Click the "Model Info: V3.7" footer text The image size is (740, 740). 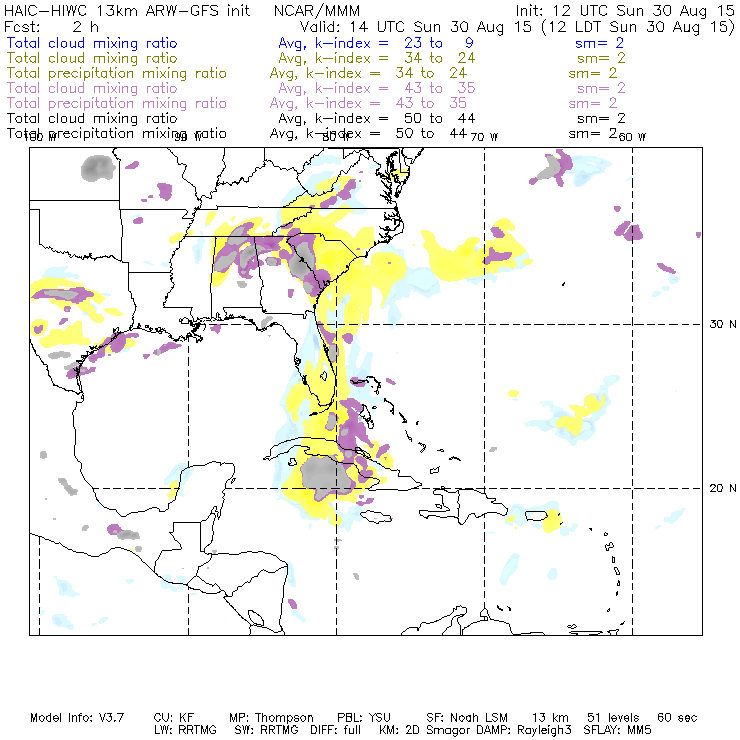click(x=77, y=718)
